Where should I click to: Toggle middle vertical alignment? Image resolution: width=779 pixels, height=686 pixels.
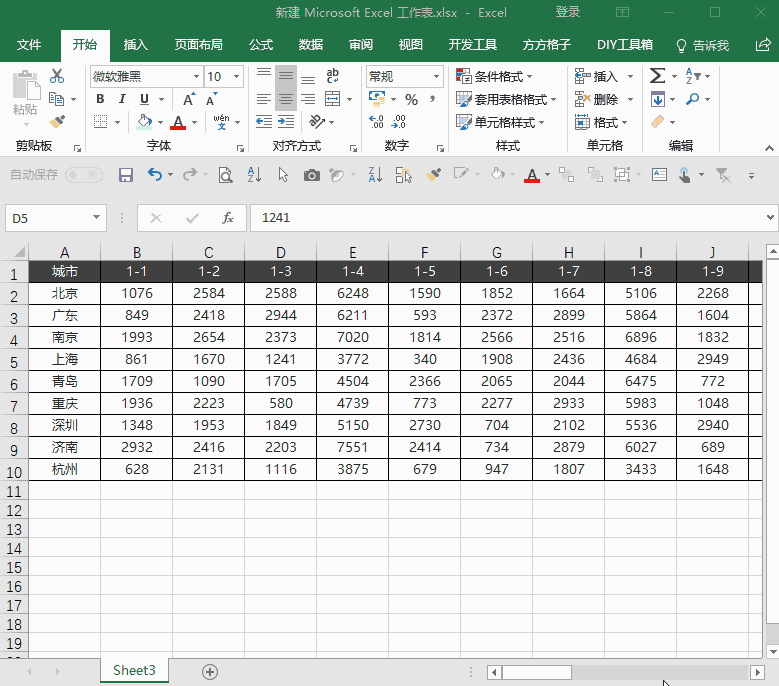coord(286,76)
